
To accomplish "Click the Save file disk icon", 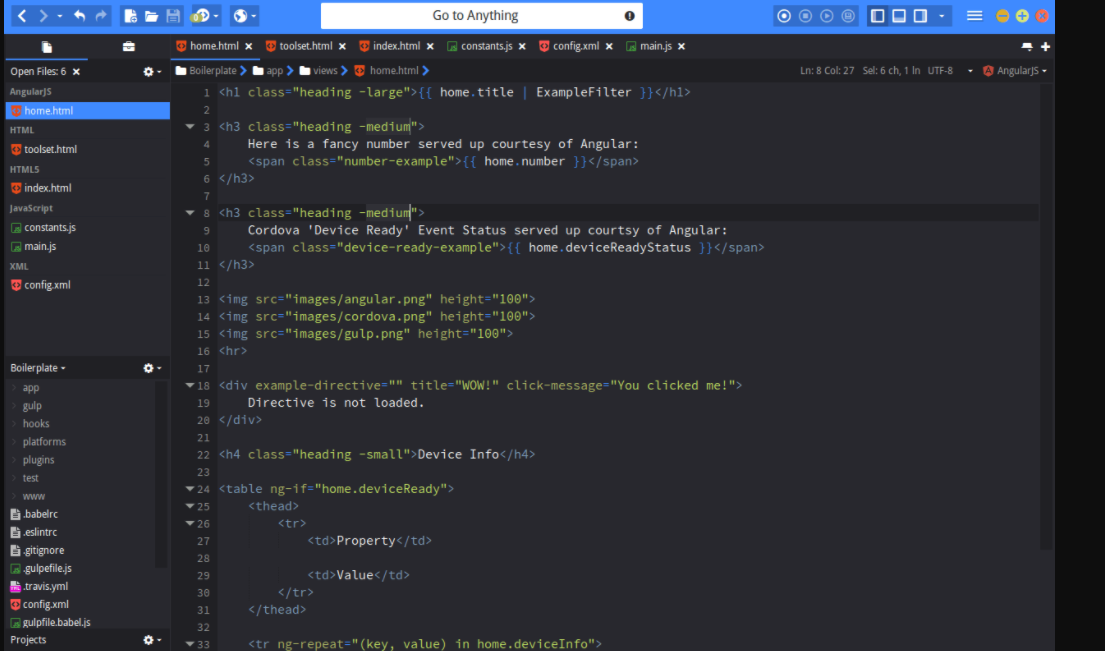I will (x=173, y=16).
